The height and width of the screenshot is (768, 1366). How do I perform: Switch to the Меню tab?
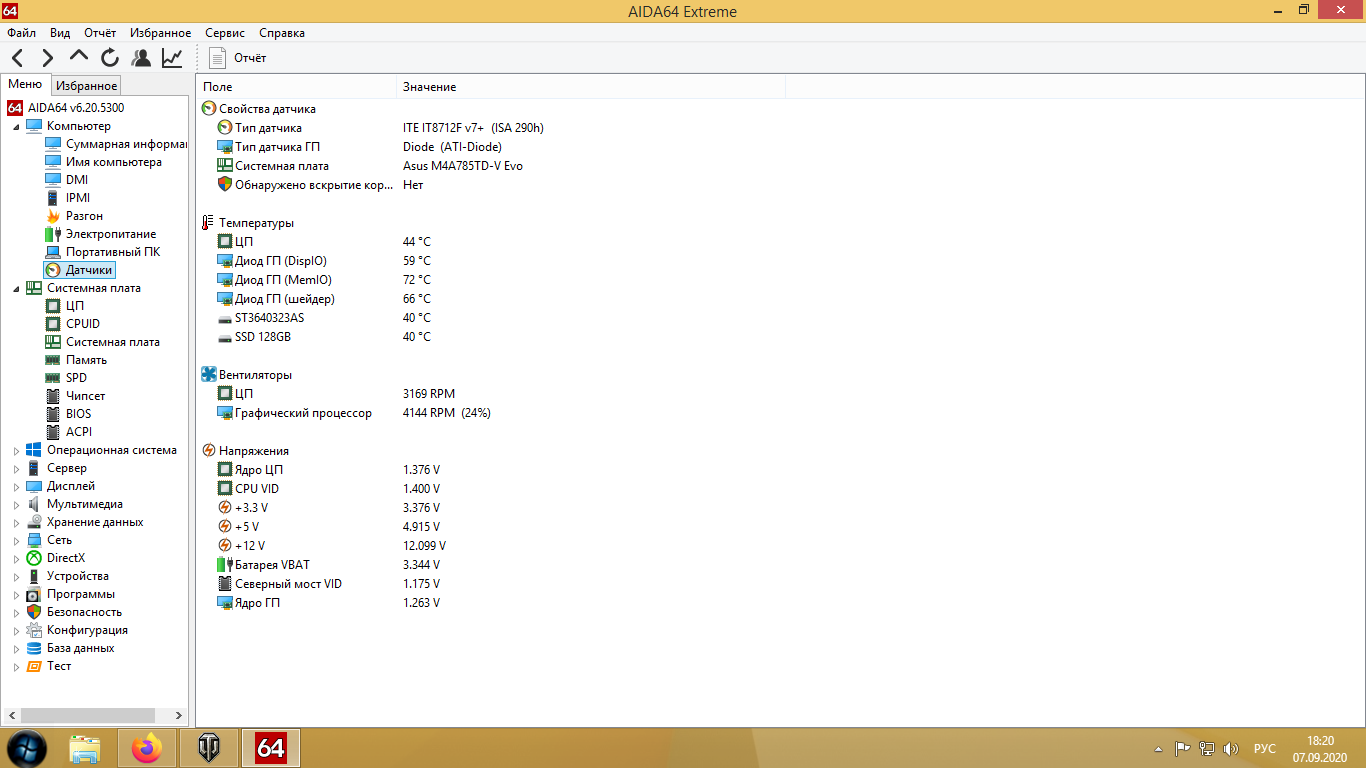[25, 85]
